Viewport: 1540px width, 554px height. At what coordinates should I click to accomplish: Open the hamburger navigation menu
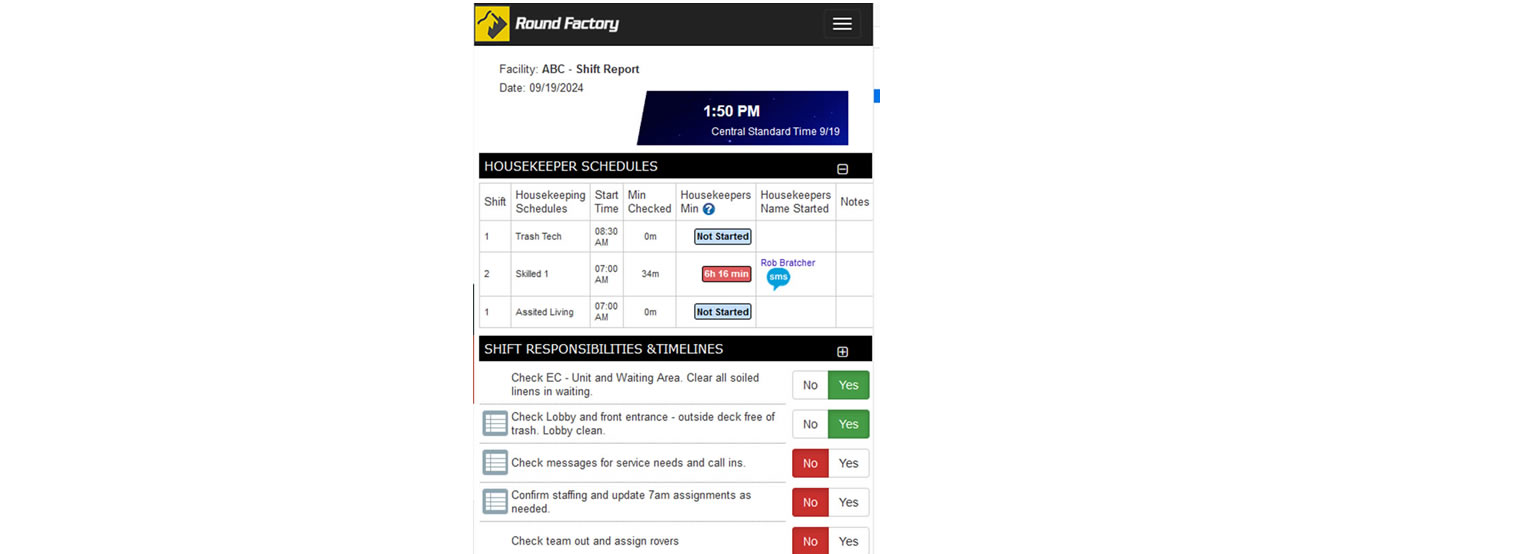(842, 24)
